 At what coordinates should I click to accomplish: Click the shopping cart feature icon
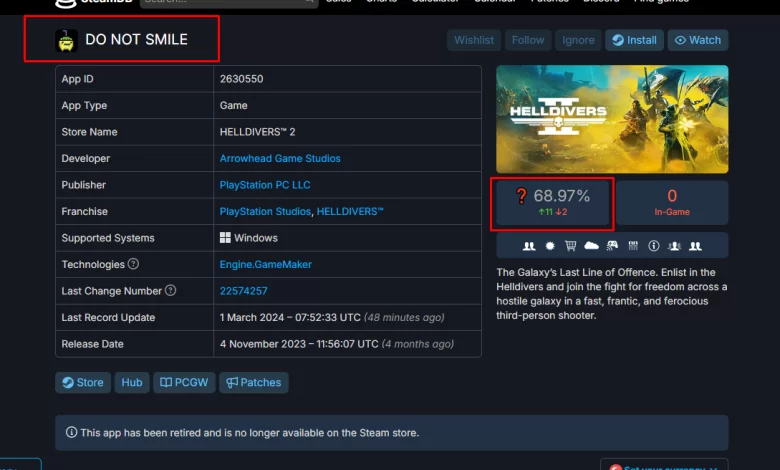pos(570,246)
